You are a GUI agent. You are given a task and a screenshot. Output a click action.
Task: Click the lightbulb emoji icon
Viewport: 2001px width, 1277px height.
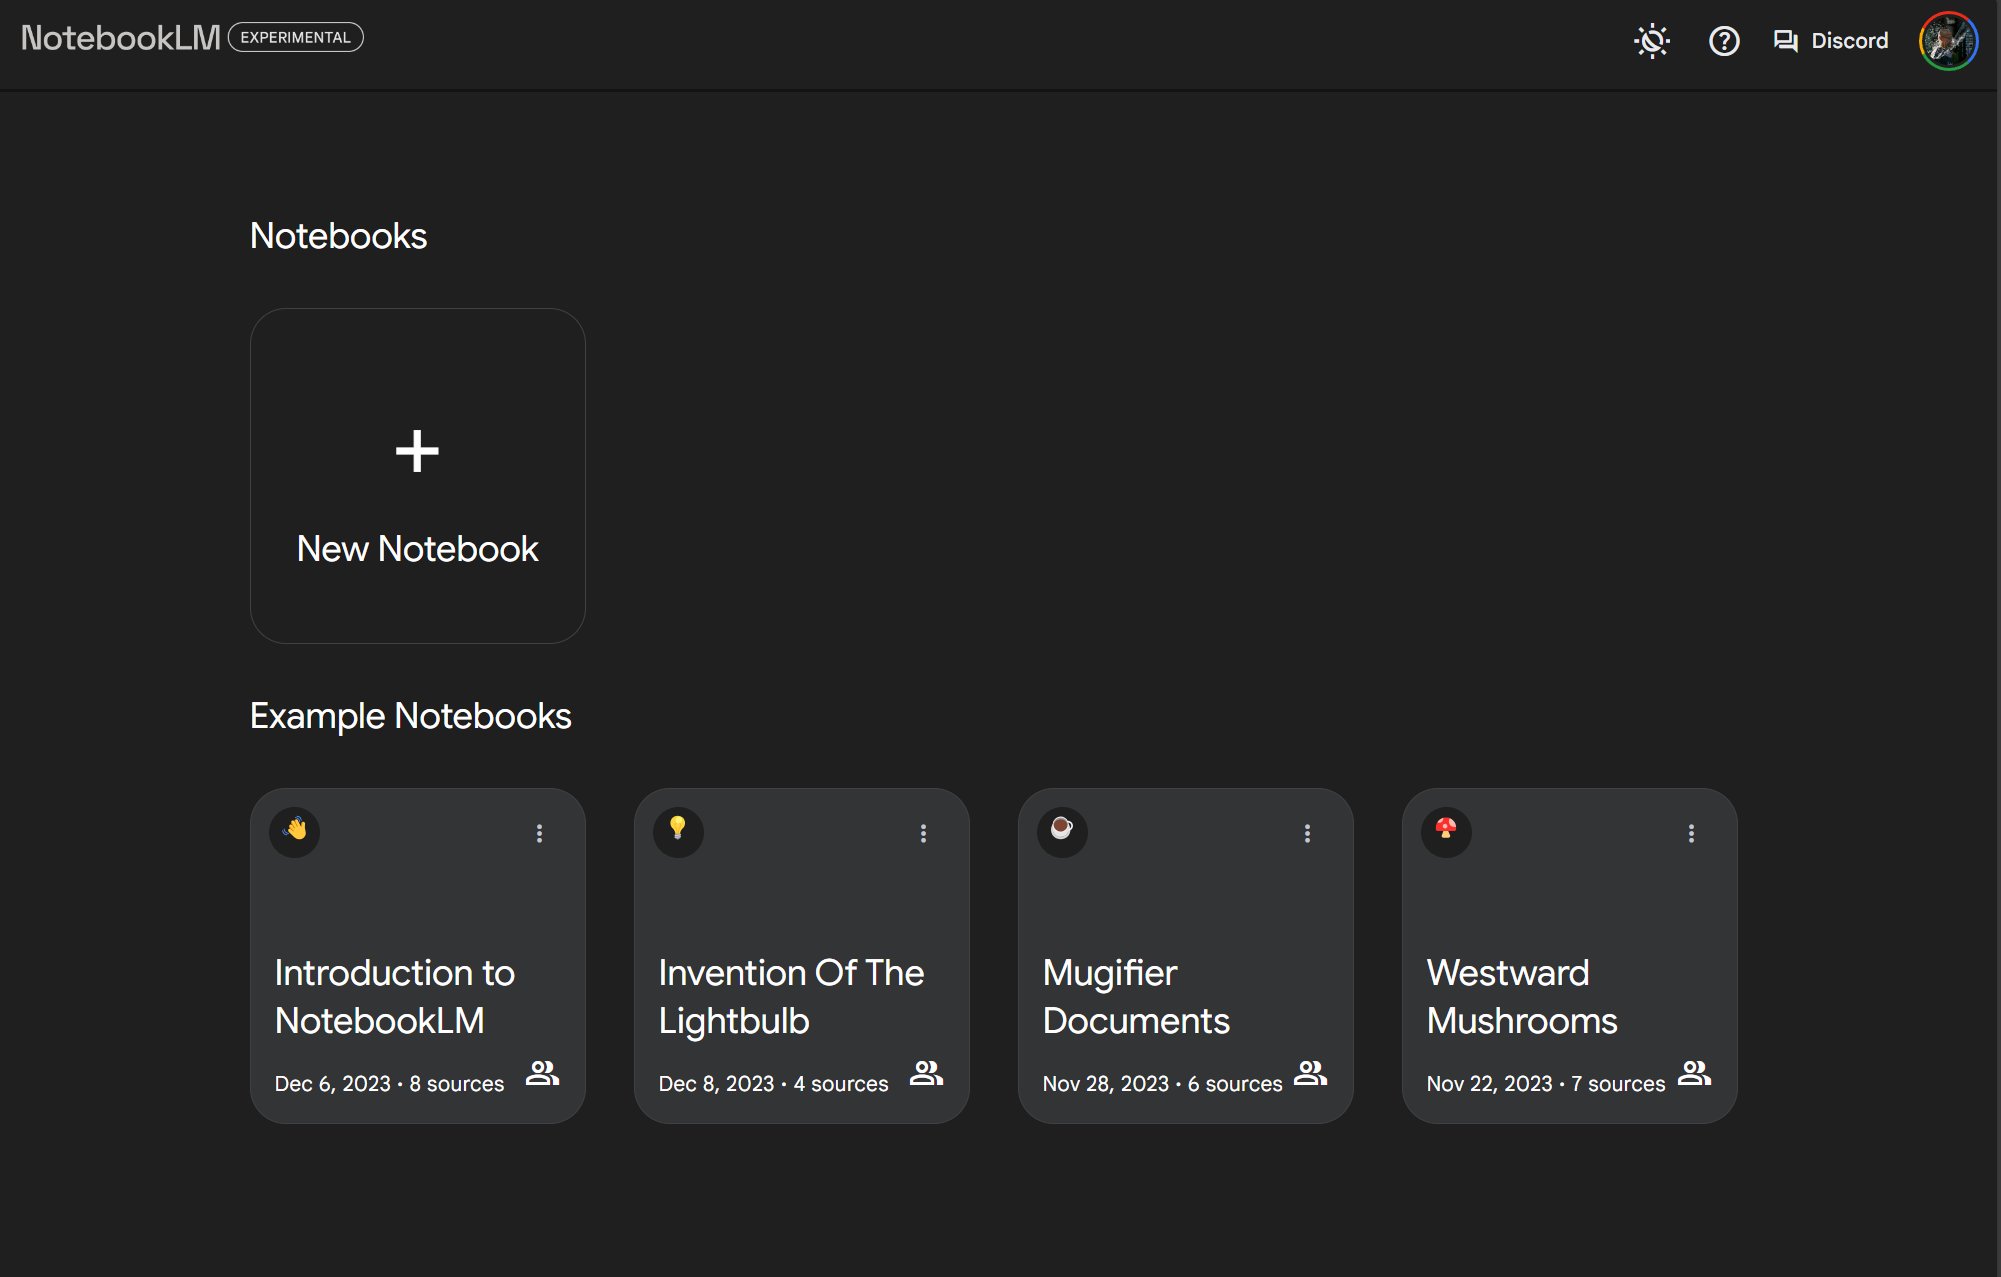[x=678, y=830]
